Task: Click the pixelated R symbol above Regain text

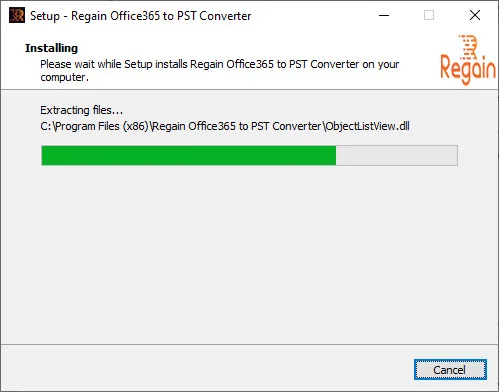Action: point(469,46)
